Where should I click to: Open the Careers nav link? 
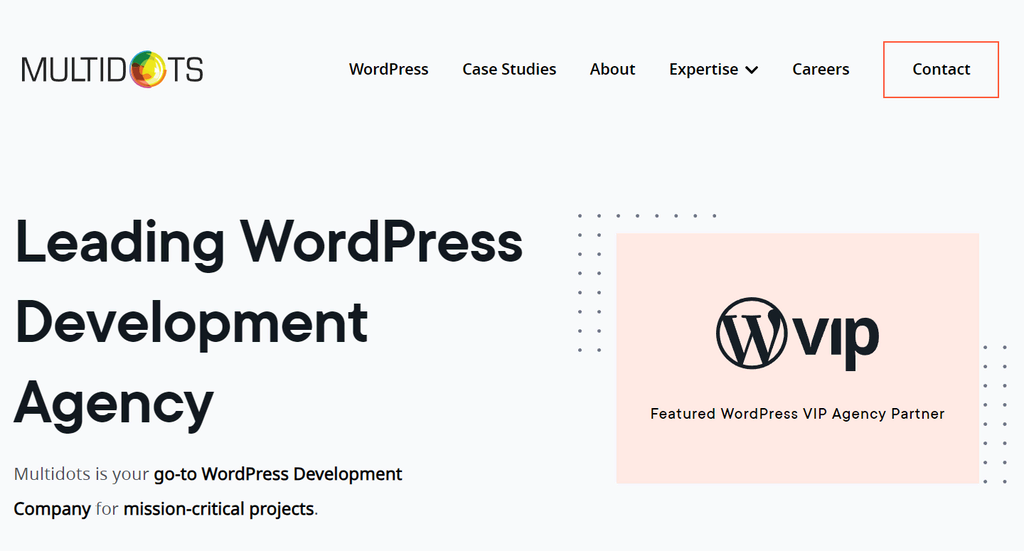pyautogui.click(x=821, y=69)
